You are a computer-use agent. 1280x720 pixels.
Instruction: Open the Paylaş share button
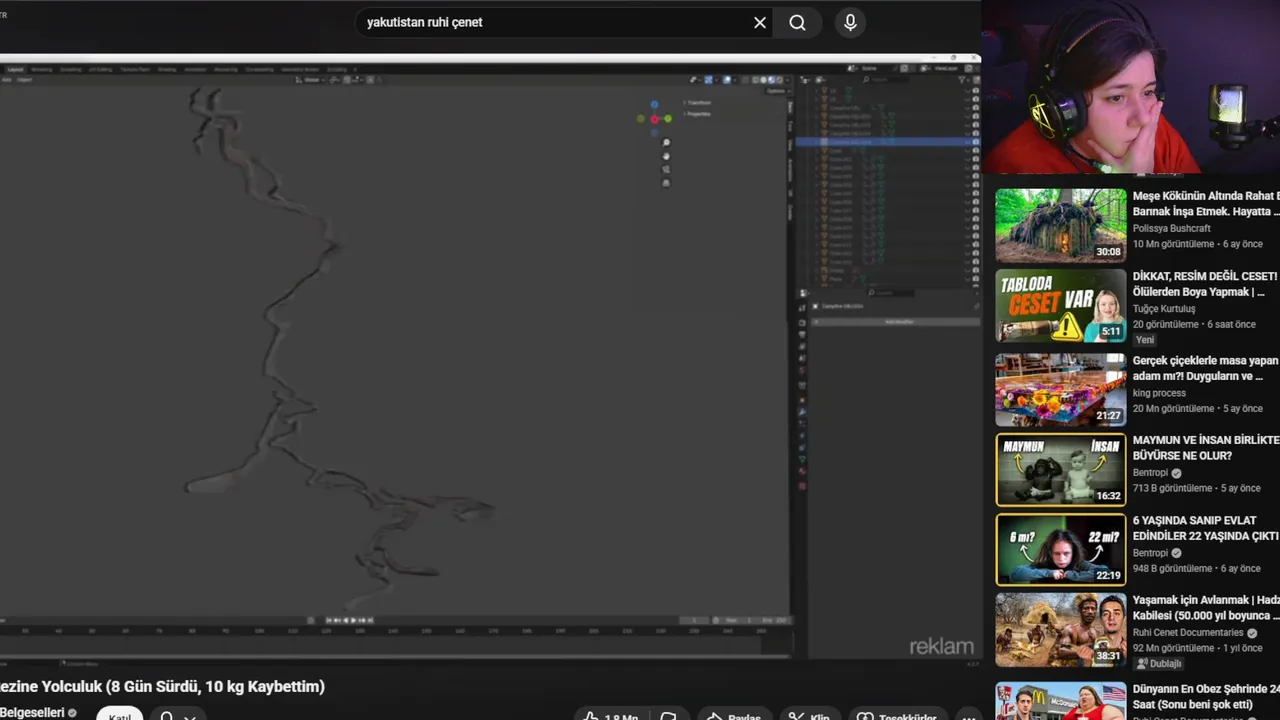(734, 715)
